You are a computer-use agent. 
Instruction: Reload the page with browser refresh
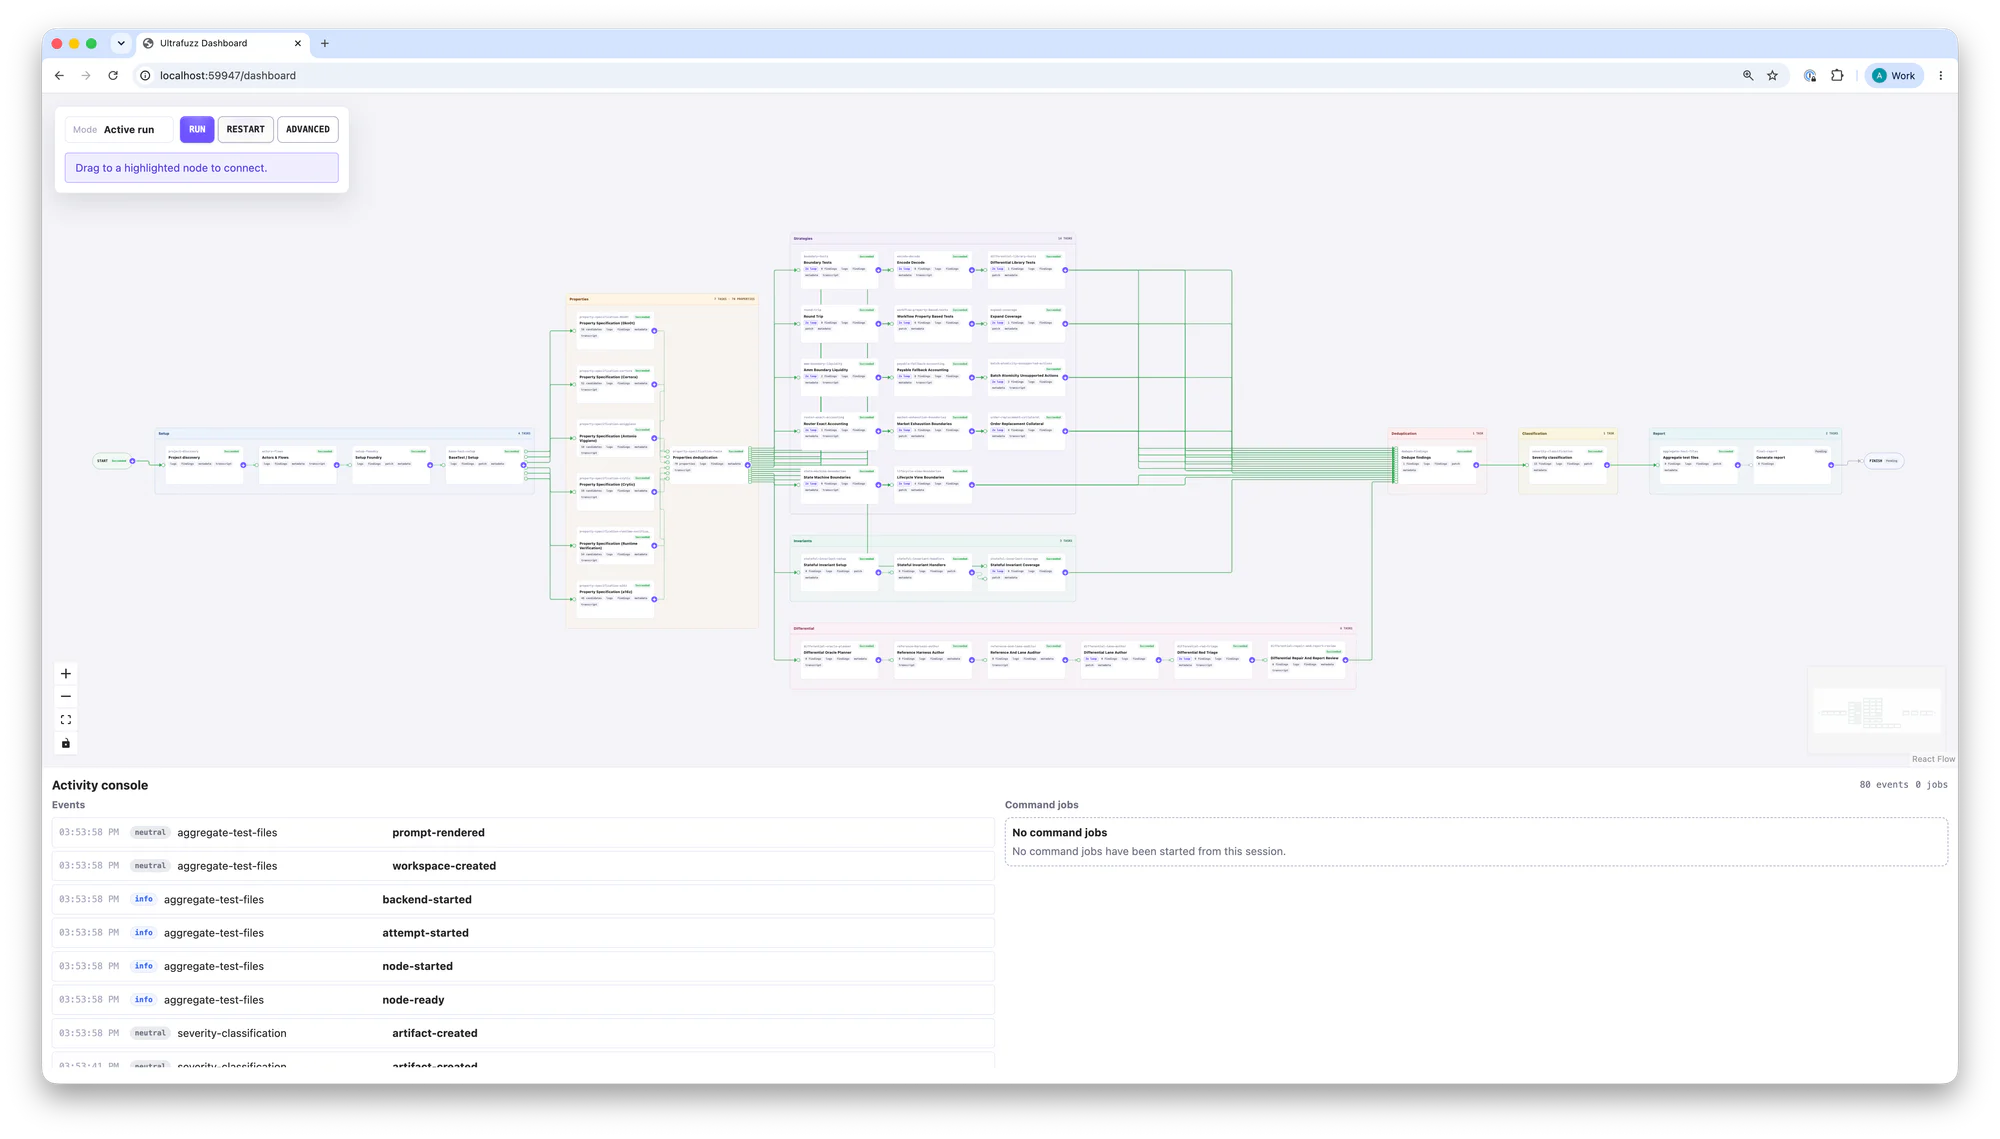[113, 76]
